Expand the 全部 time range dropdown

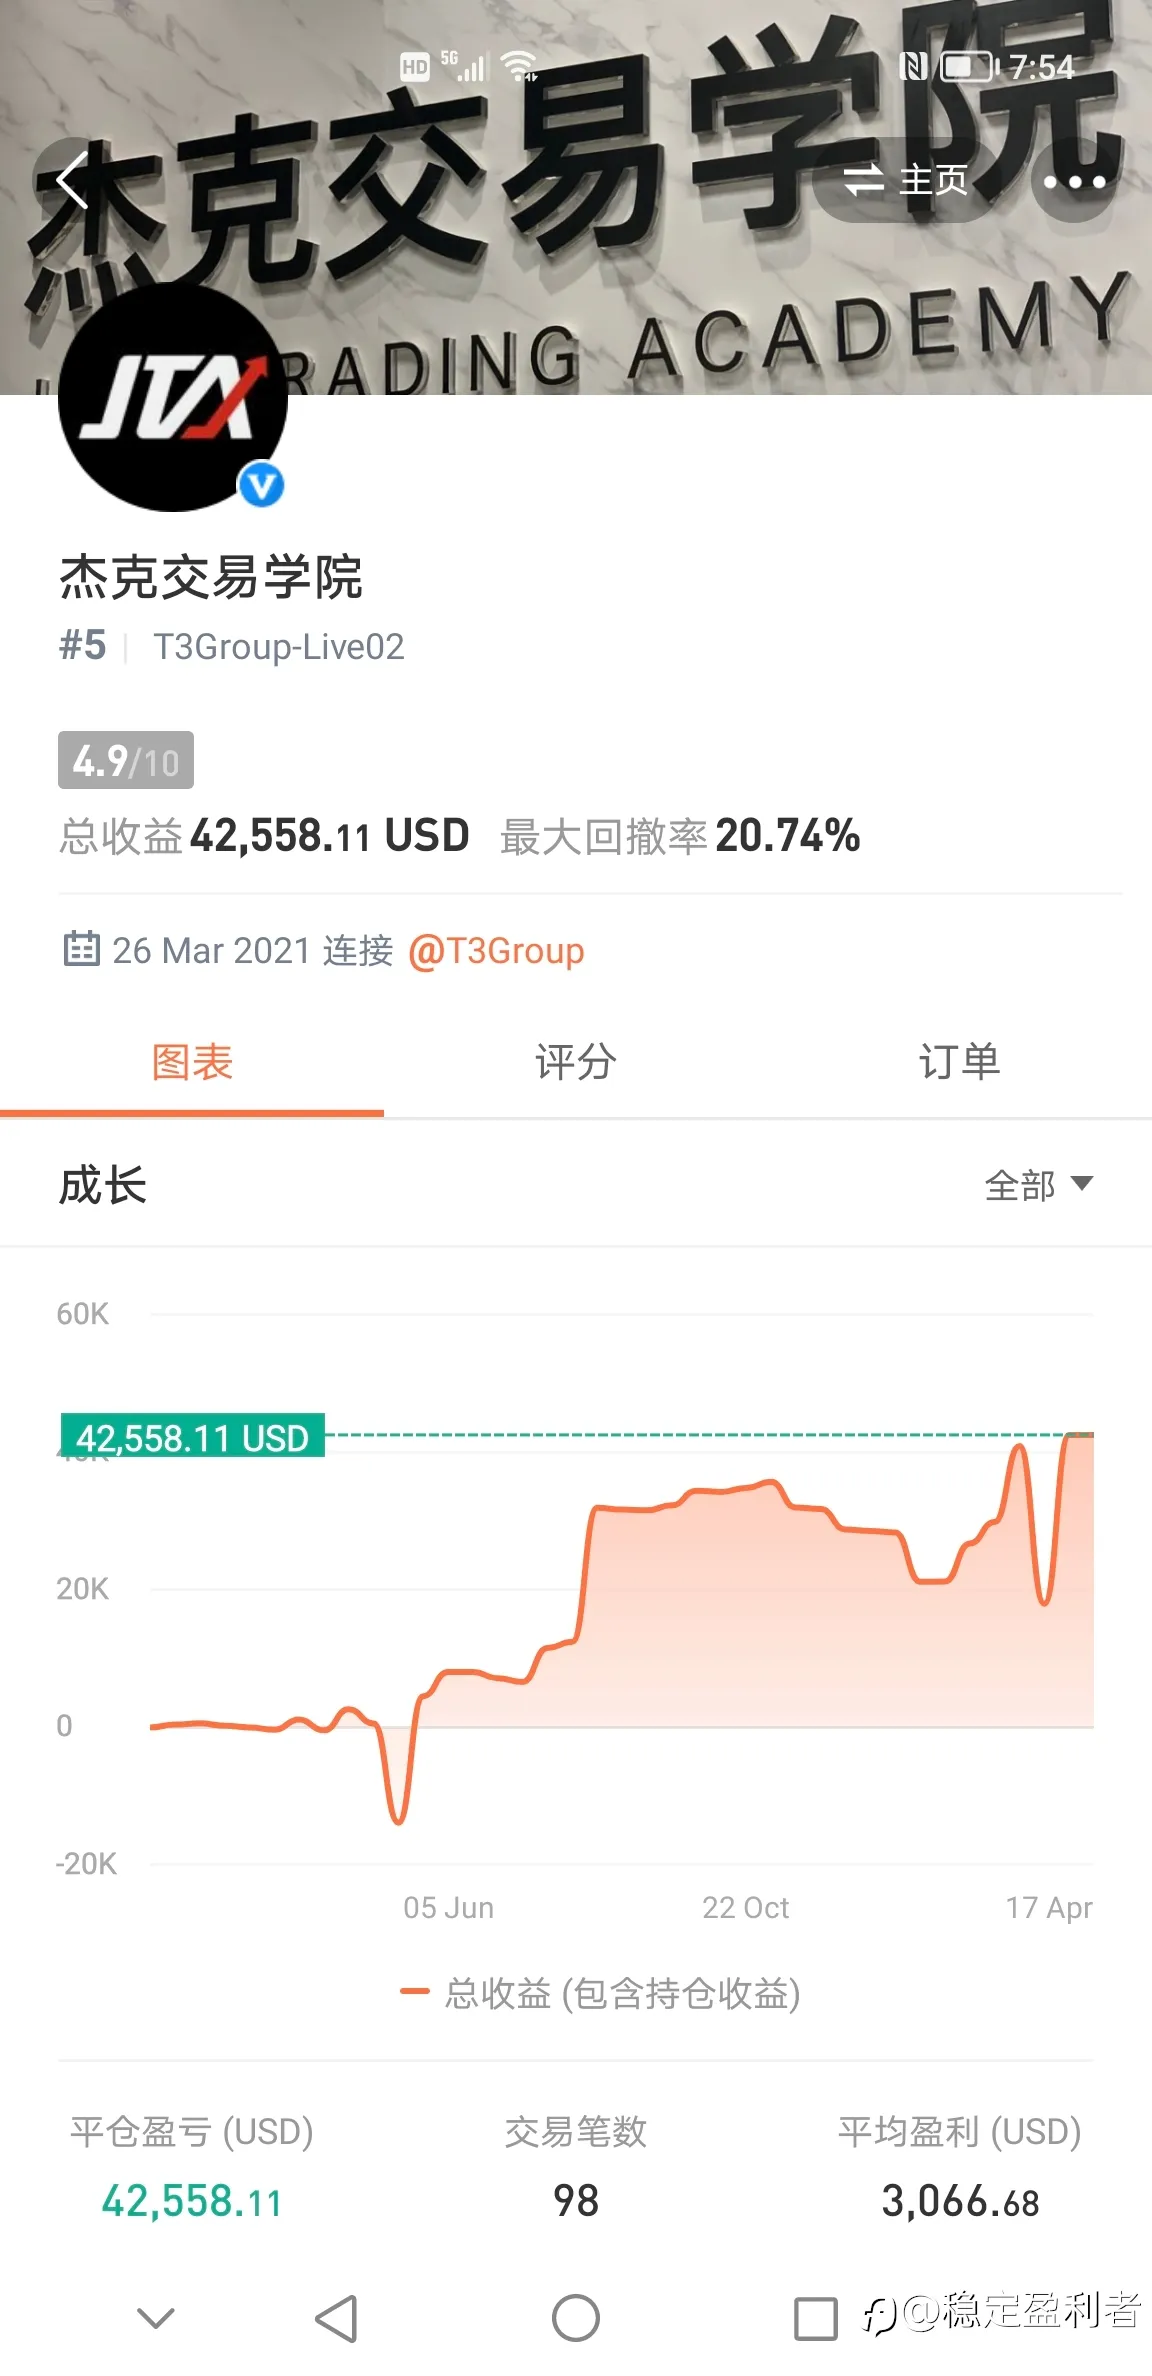coord(1038,1185)
